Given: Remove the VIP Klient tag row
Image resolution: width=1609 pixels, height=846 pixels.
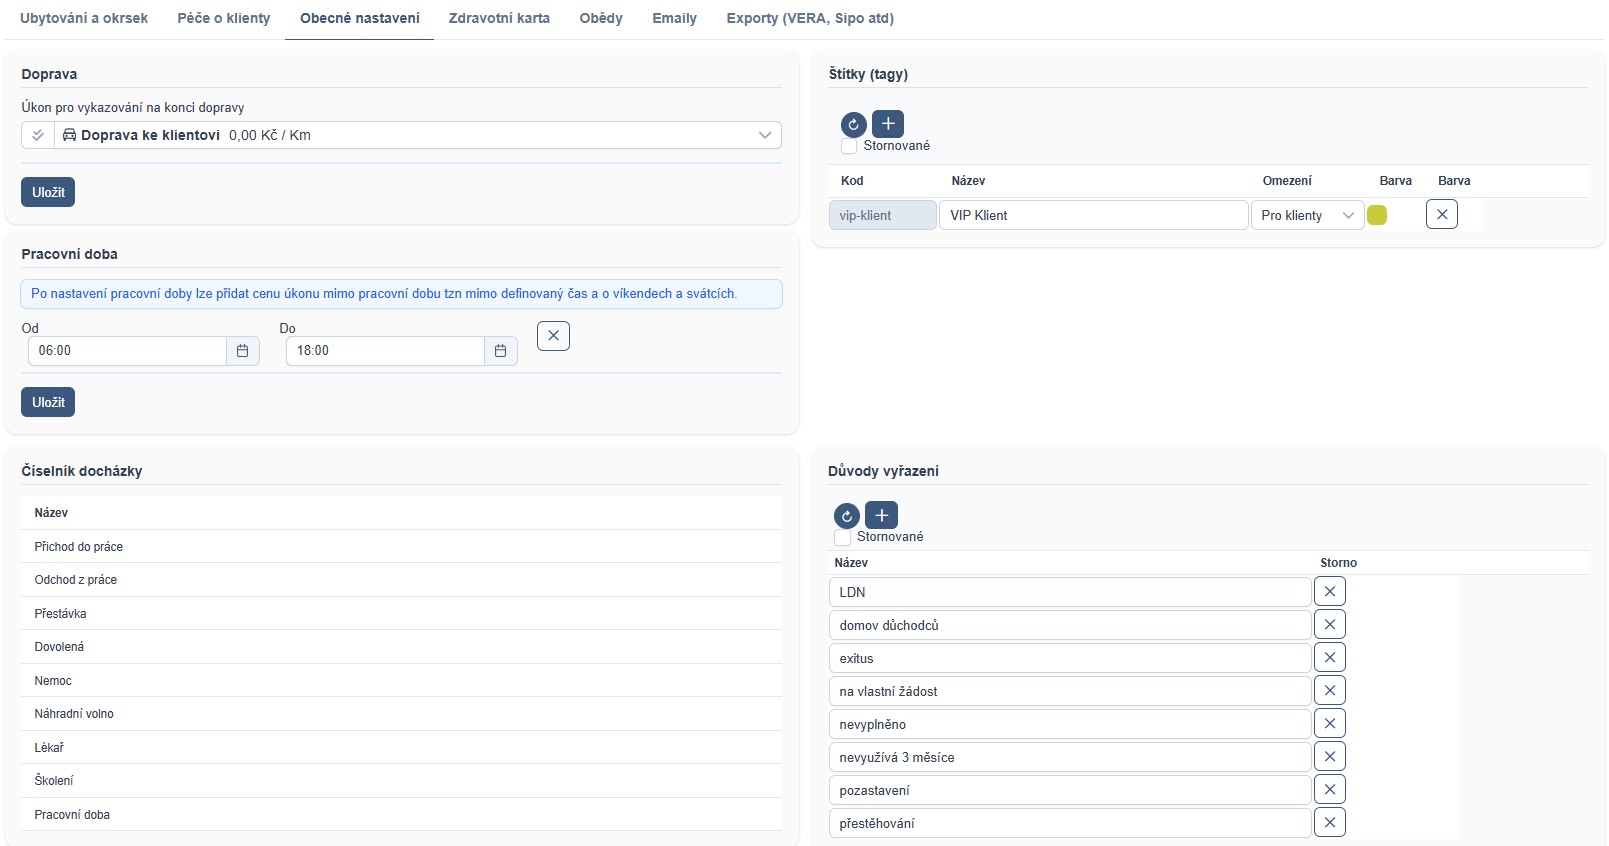Looking at the screenshot, I should pyautogui.click(x=1441, y=214).
